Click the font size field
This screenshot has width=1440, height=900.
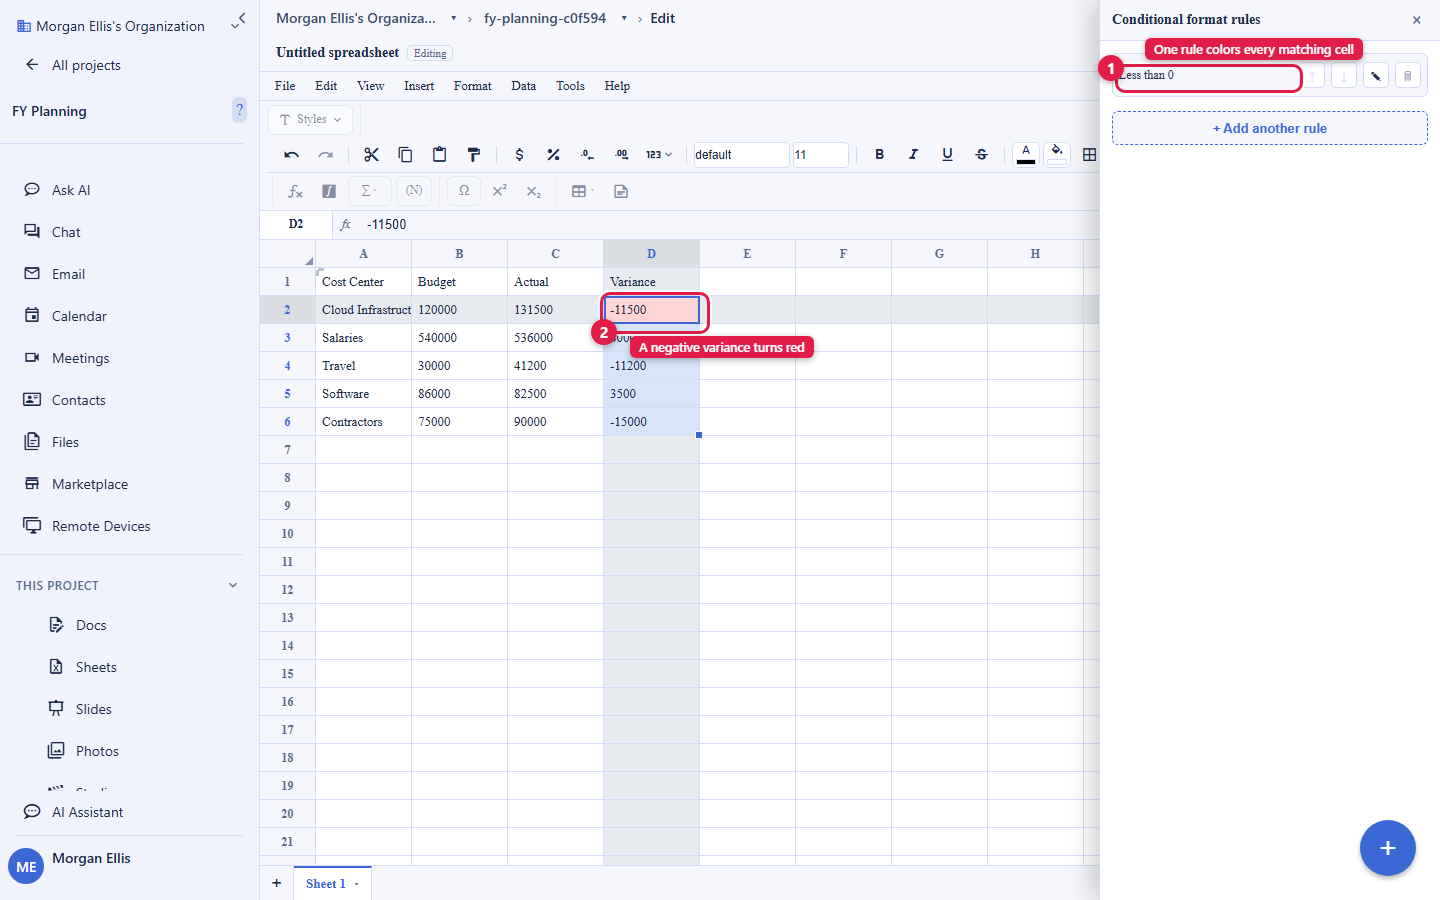820,155
